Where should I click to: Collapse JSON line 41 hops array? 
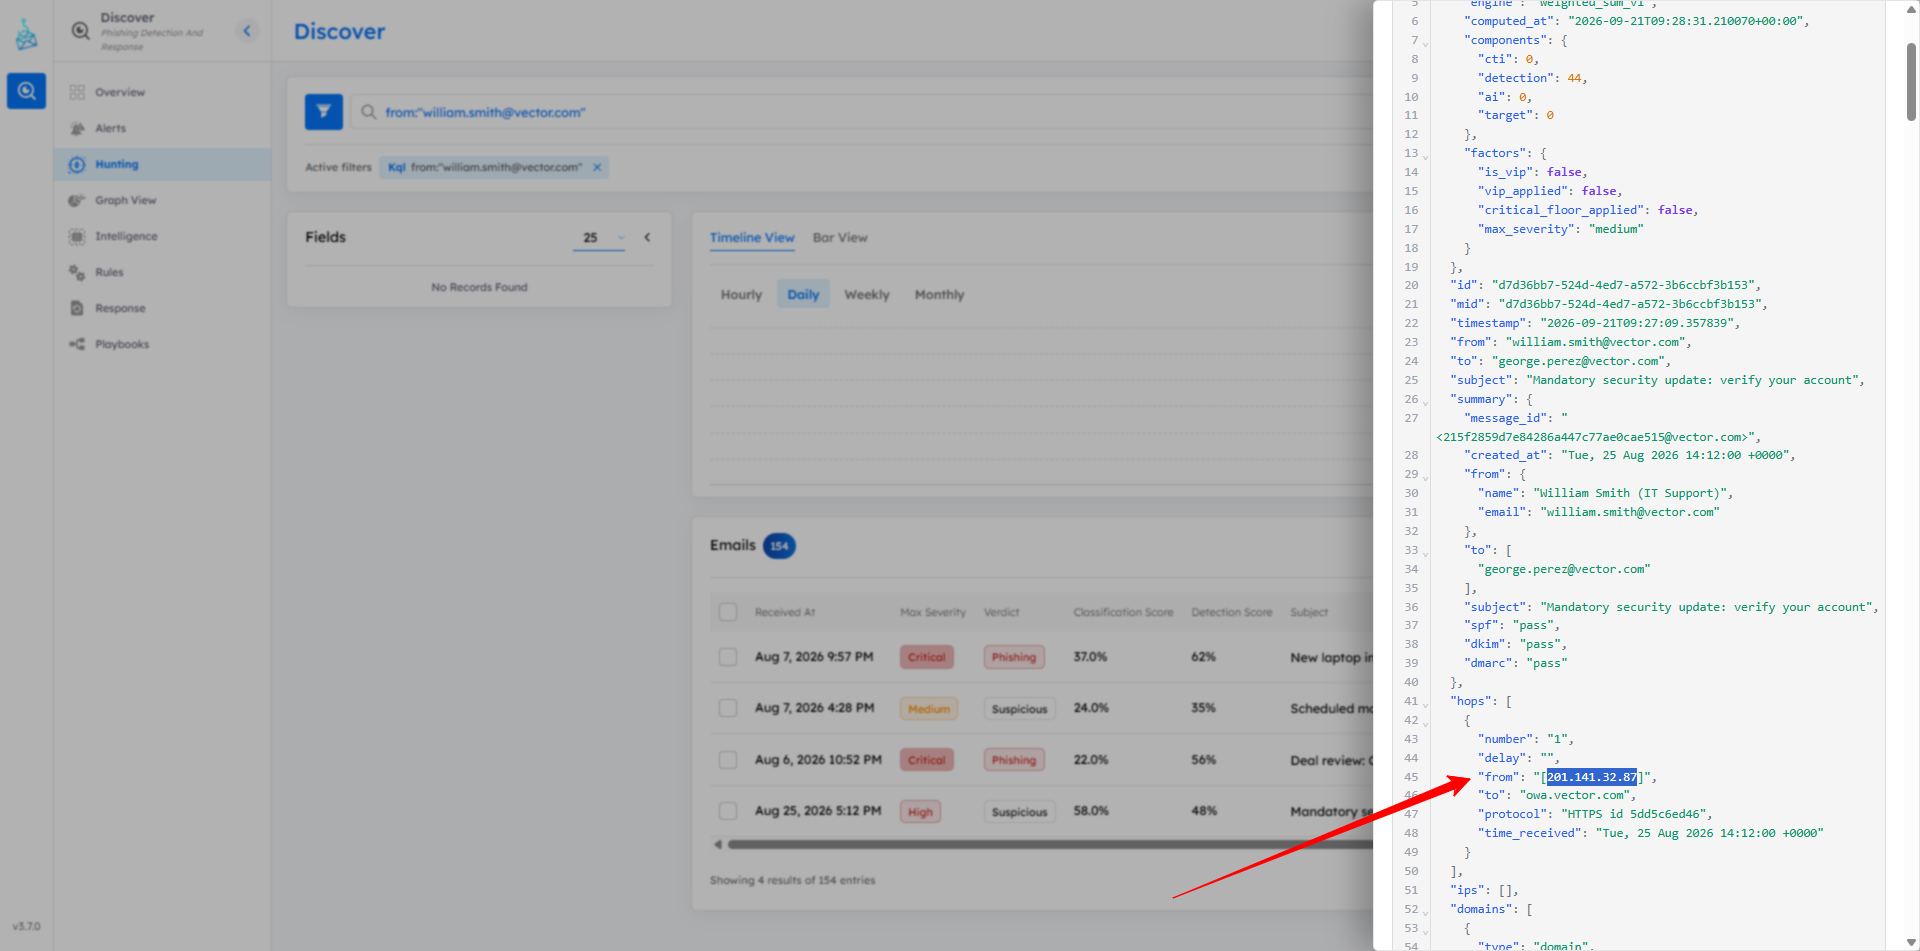[x=1426, y=704]
